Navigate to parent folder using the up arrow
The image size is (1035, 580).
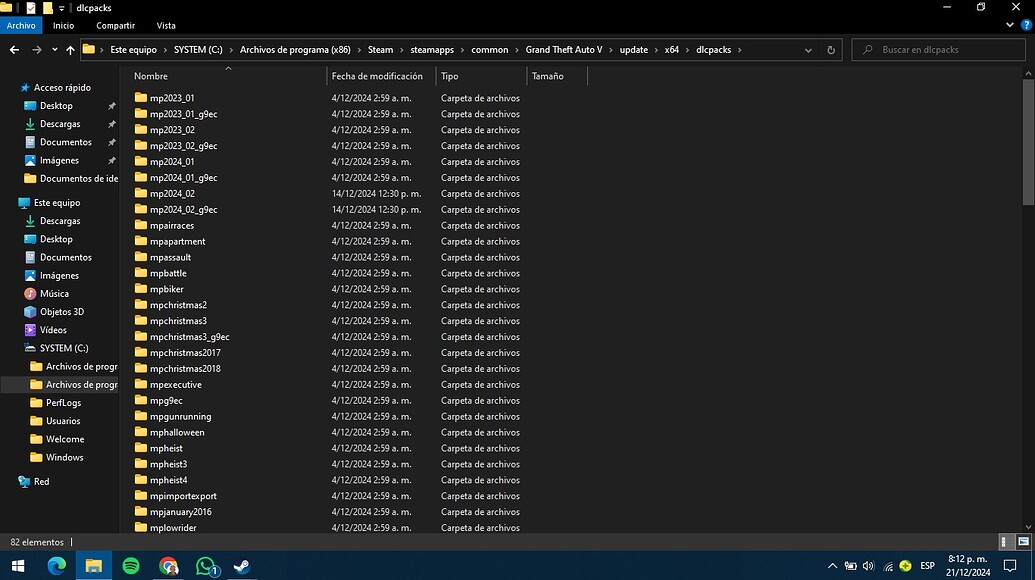(70, 49)
